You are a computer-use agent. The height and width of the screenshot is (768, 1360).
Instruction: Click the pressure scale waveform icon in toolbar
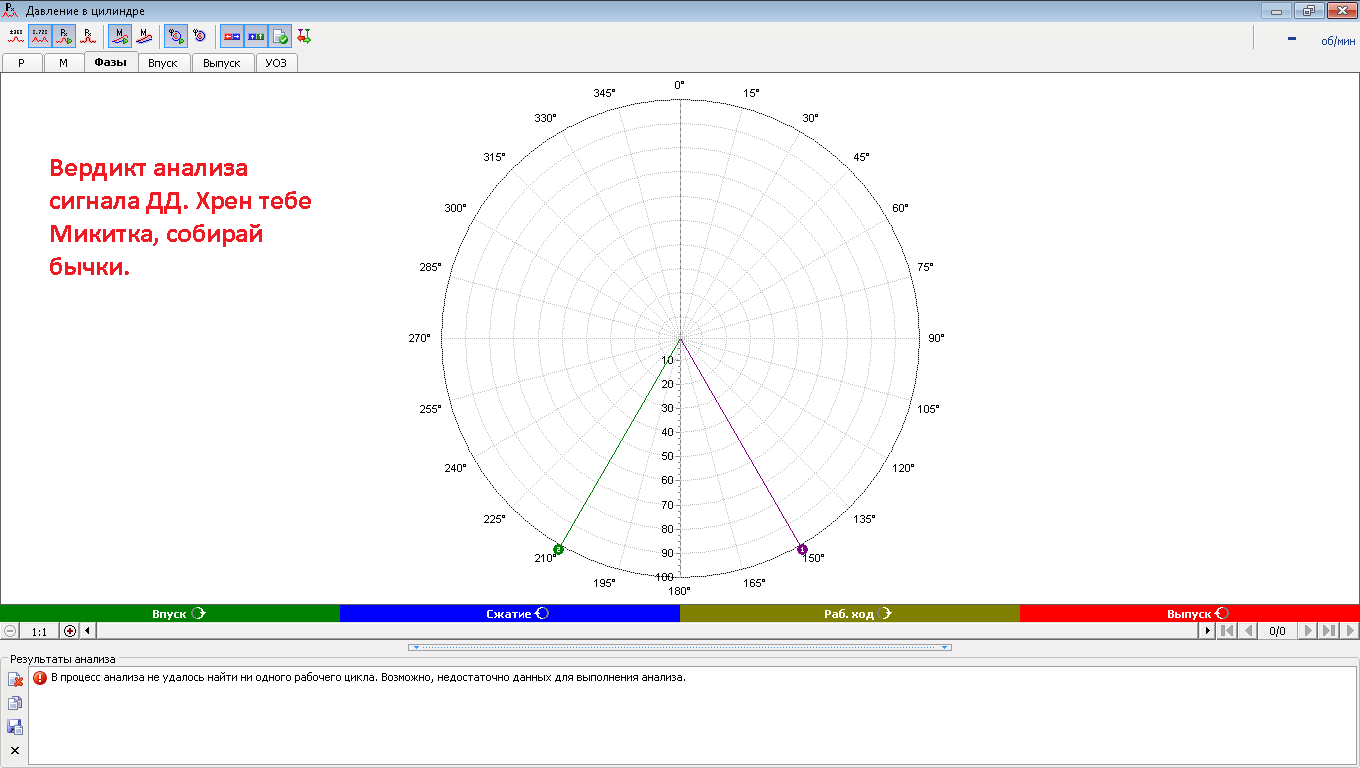click(x=16, y=36)
